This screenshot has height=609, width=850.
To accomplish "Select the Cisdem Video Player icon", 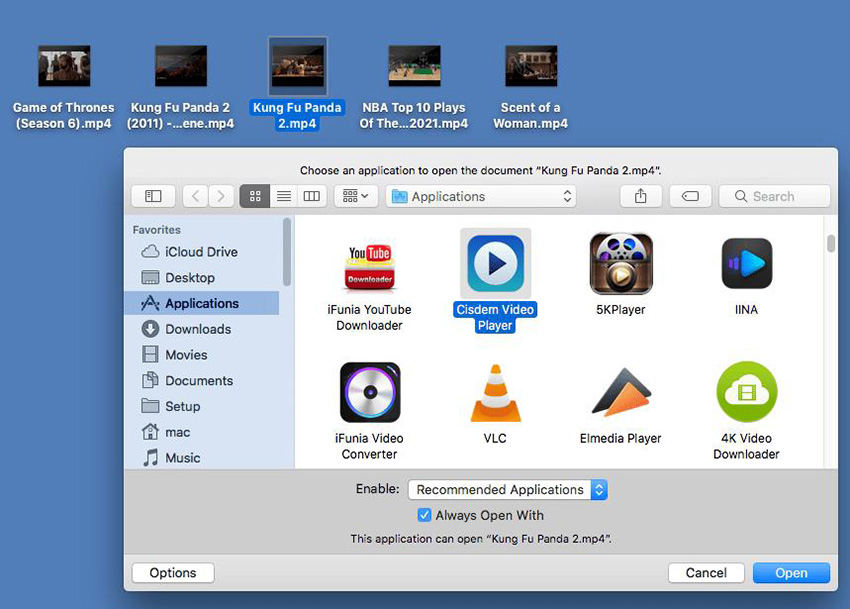I will point(495,262).
